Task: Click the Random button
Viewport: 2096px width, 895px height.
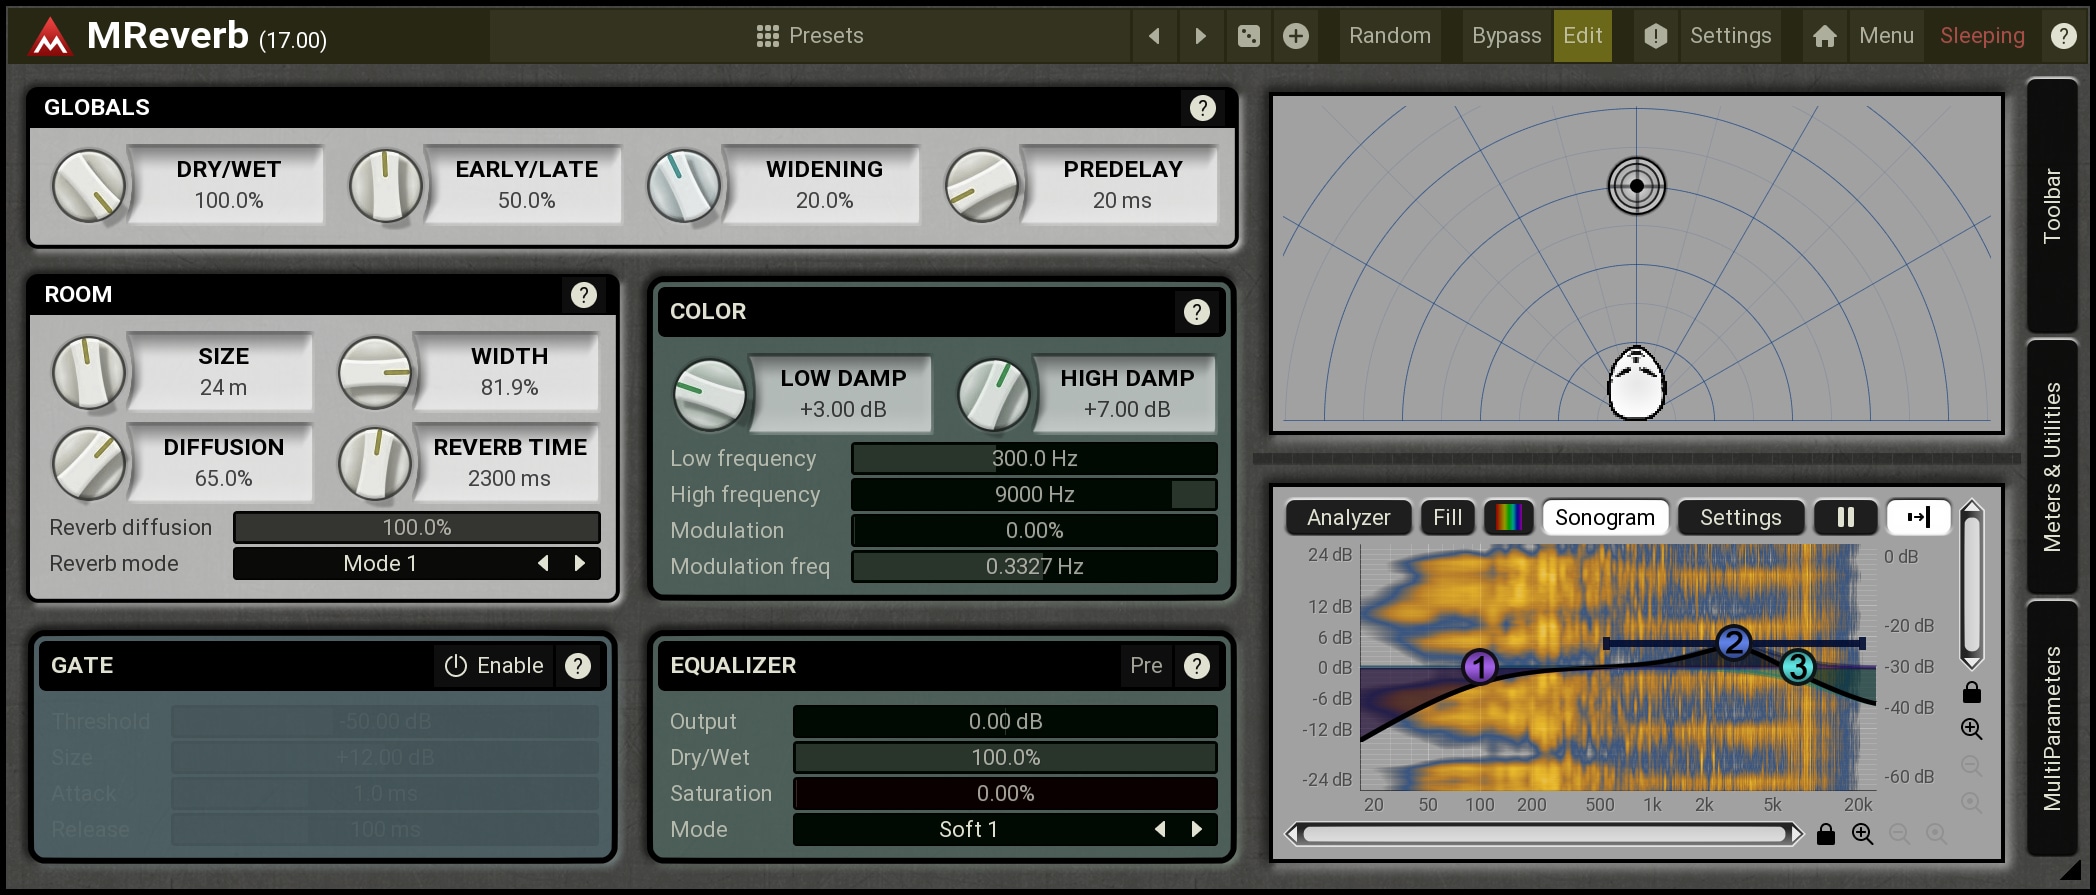Action: [x=1389, y=36]
